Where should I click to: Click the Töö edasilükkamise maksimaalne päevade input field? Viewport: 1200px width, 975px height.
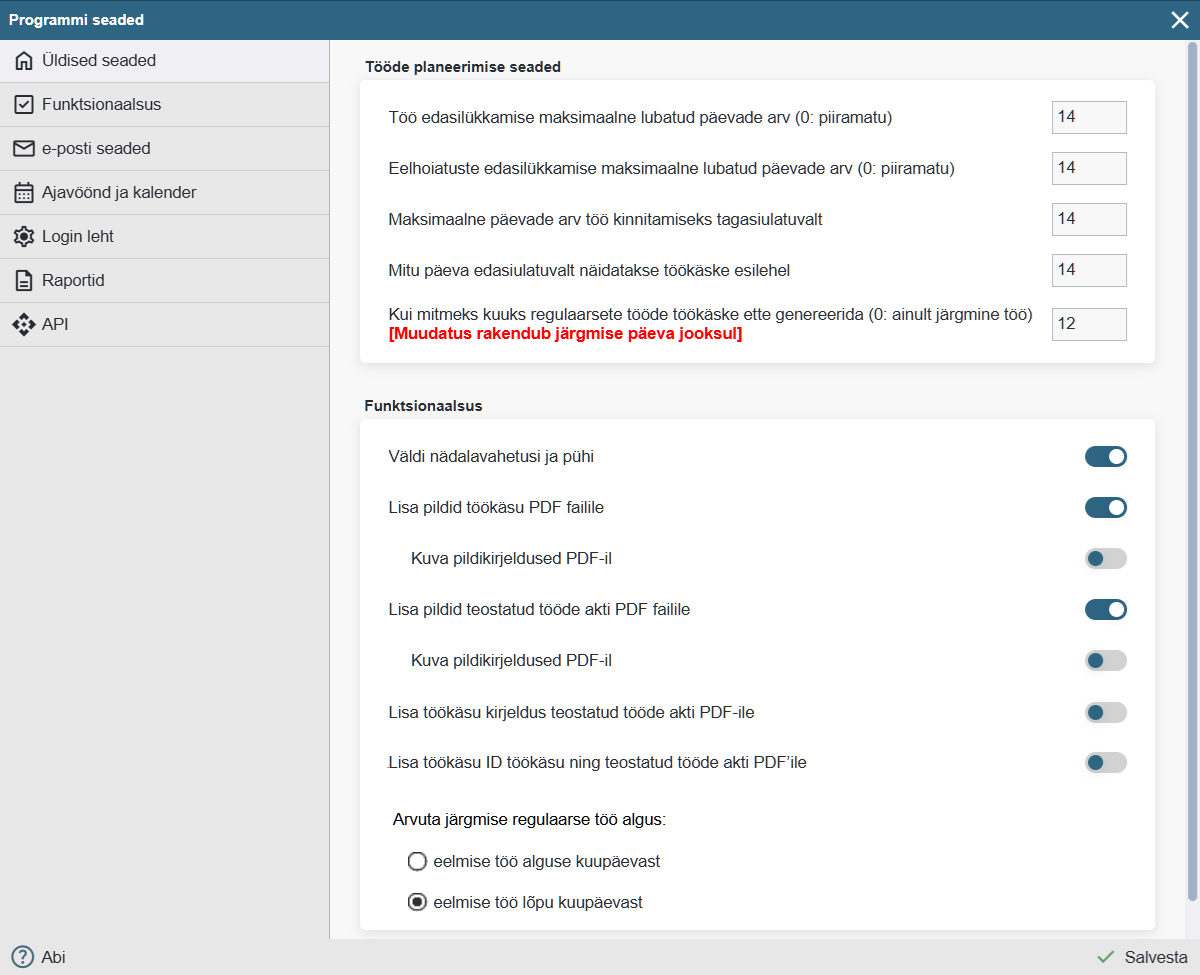click(x=1088, y=117)
